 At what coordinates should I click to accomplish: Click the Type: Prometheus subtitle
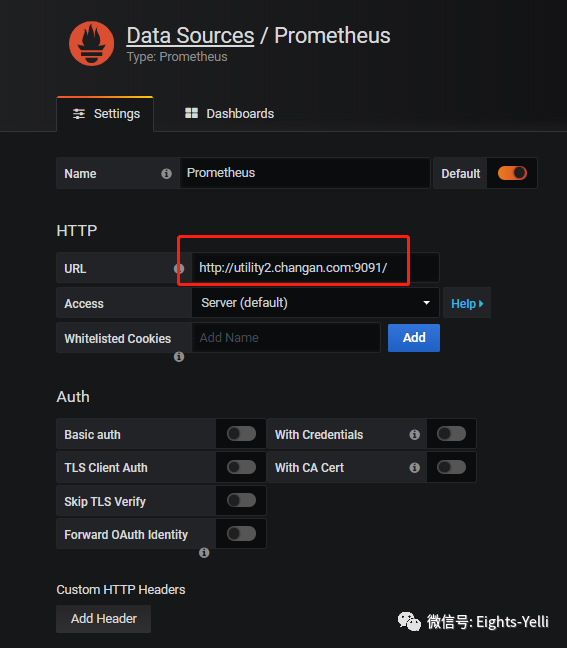point(177,57)
